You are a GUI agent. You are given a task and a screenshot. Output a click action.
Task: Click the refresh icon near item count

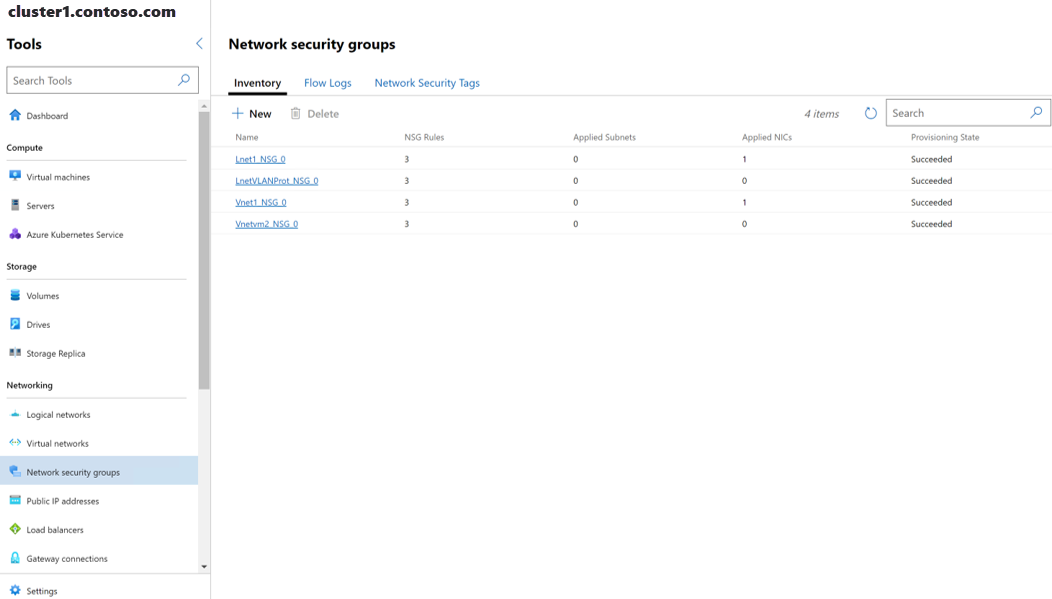(870, 113)
